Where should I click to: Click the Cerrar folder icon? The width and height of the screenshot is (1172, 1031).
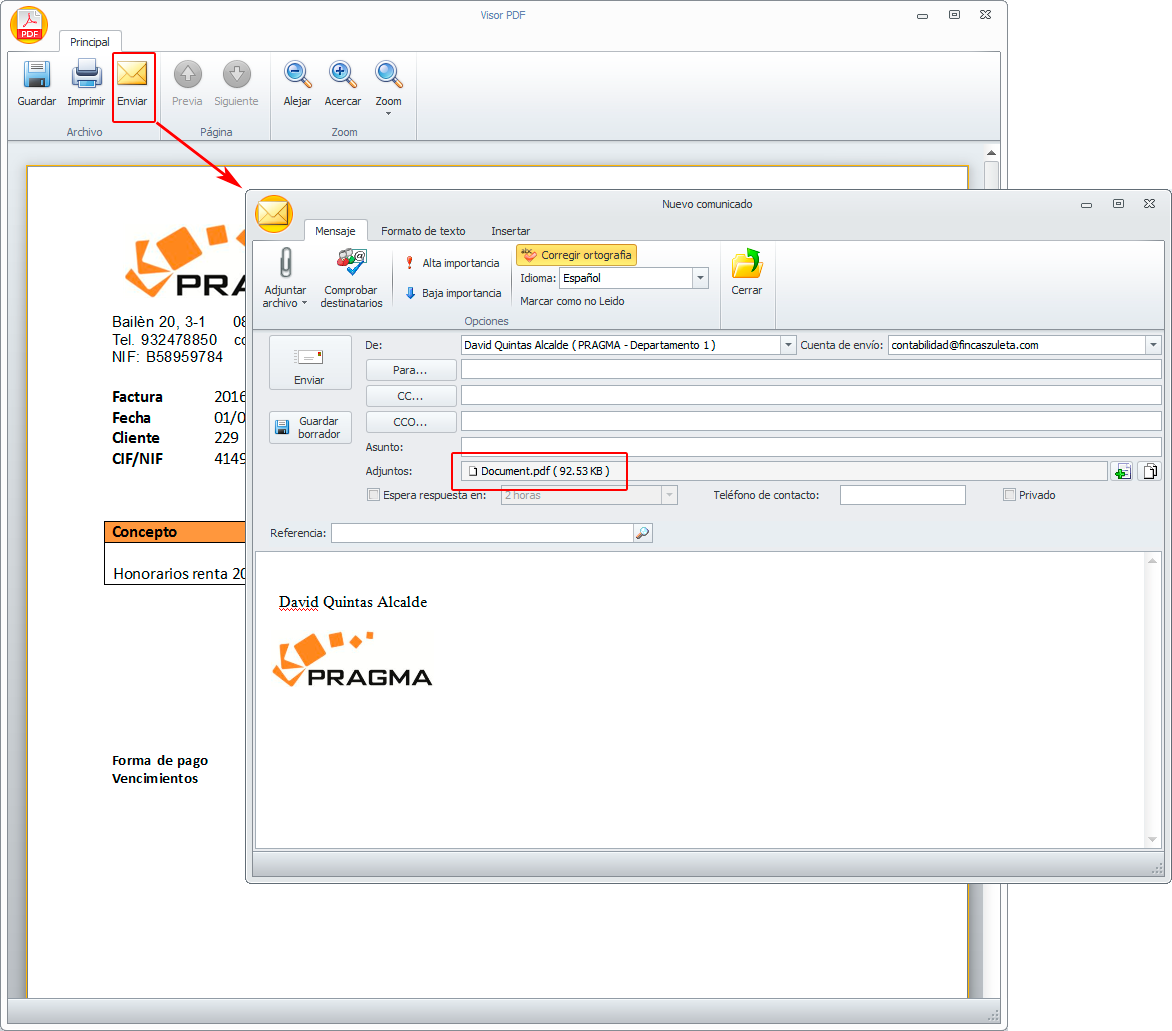[746, 264]
